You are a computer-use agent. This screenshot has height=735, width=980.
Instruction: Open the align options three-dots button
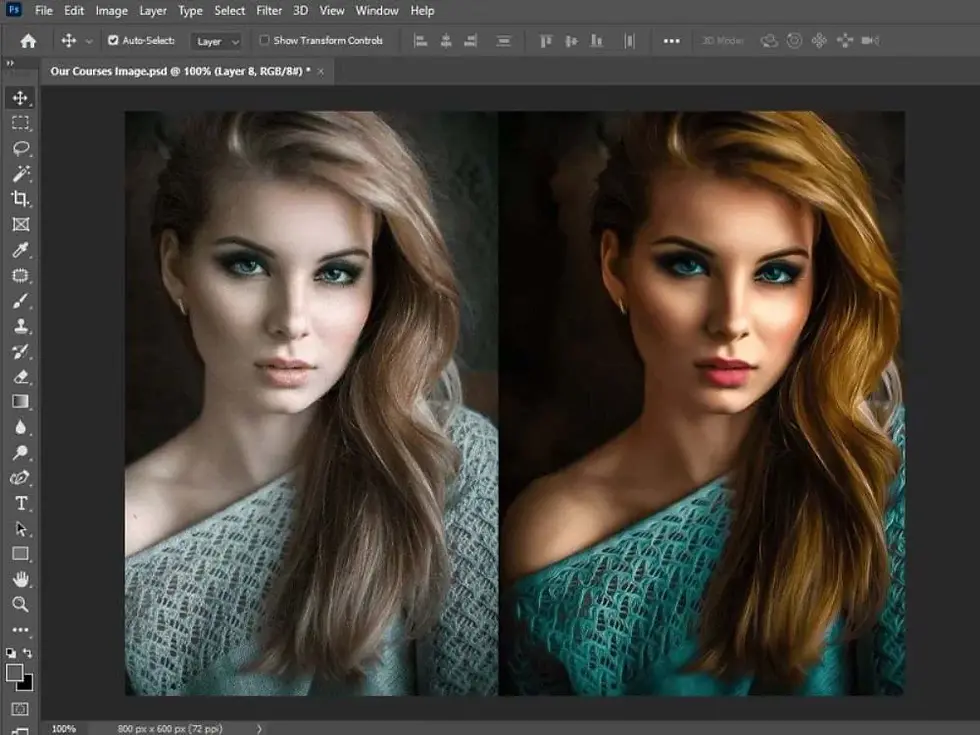671,41
